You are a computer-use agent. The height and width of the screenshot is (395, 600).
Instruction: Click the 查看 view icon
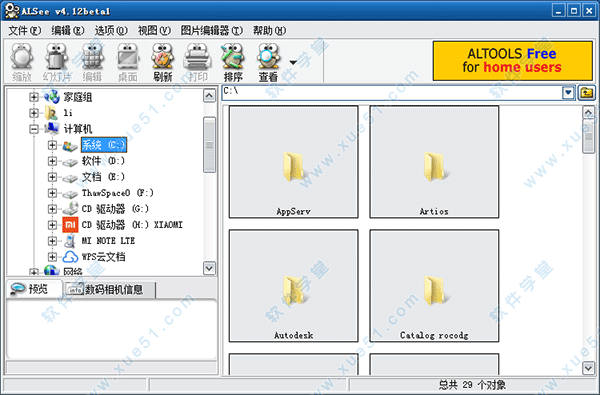coord(268,62)
